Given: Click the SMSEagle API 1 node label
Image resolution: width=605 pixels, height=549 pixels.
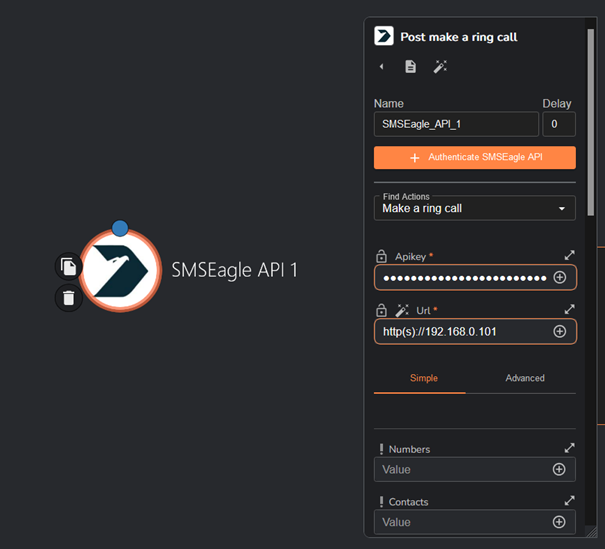Looking at the screenshot, I should click(235, 270).
